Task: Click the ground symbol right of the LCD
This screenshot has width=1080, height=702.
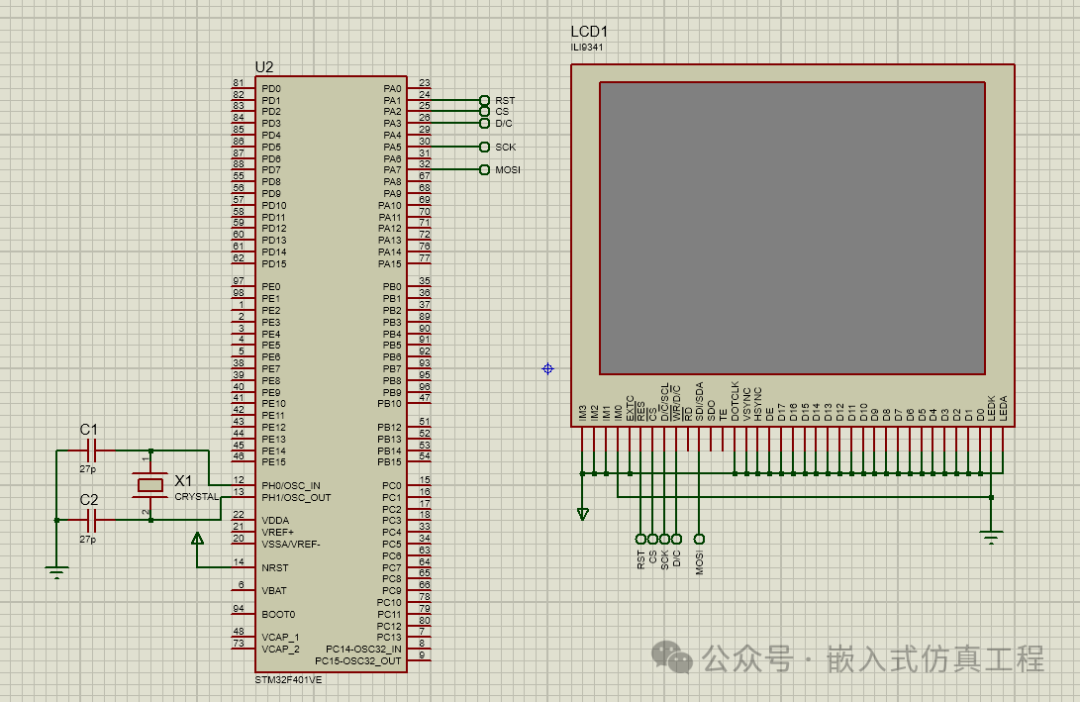Action: coord(990,536)
